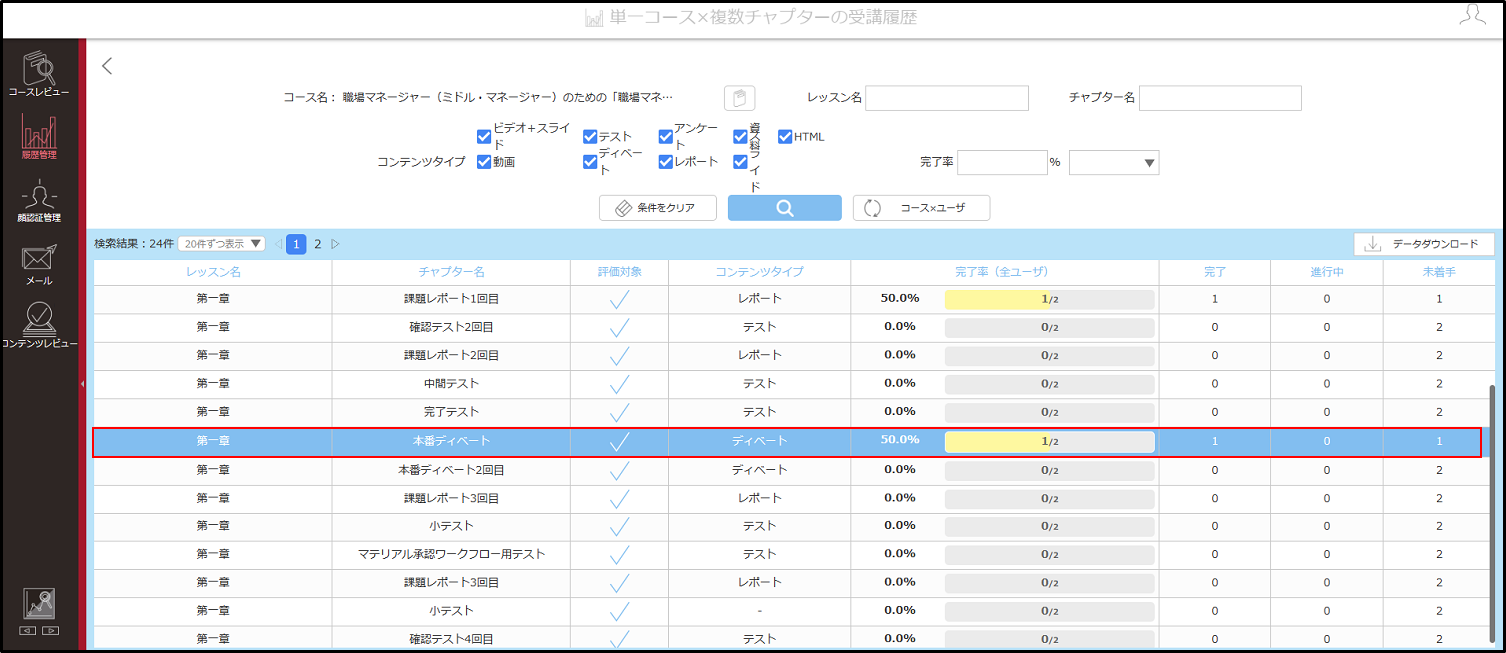Open 顔認証管理 in the sidebar
The width and height of the screenshot is (1506, 653).
click(x=39, y=200)
